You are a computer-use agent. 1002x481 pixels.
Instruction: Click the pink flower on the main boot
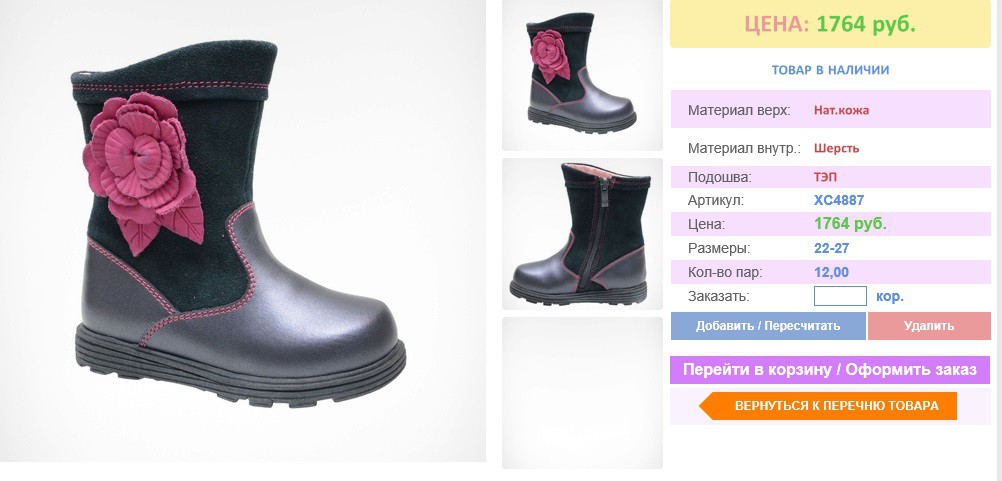coord(142,169)
